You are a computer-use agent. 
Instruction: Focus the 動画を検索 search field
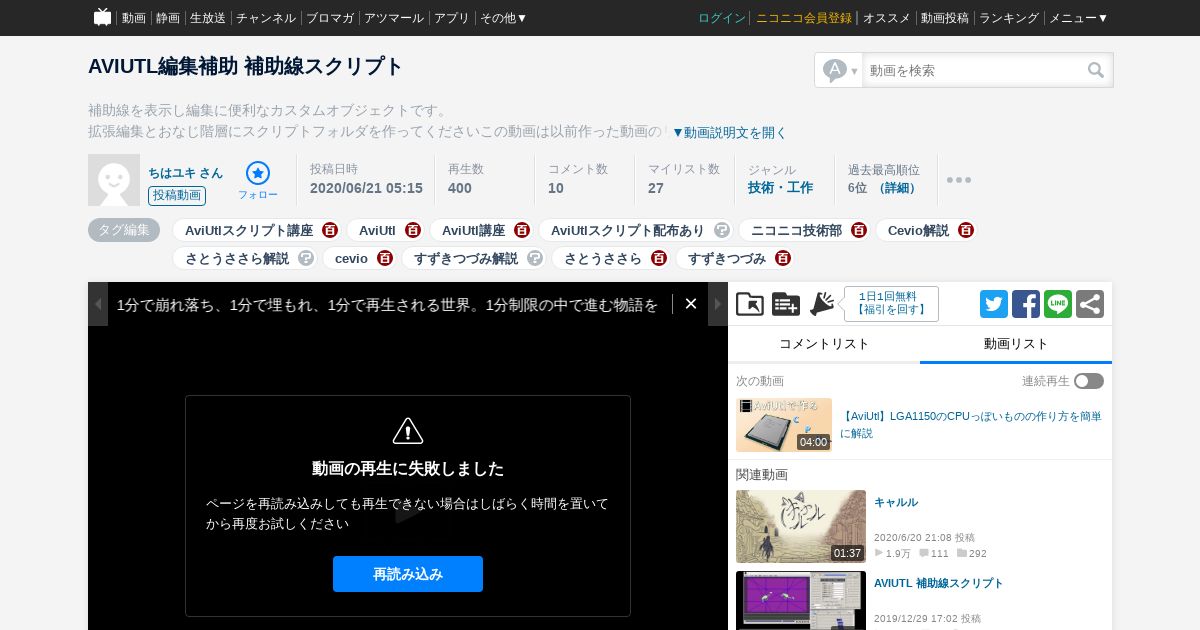974,70
